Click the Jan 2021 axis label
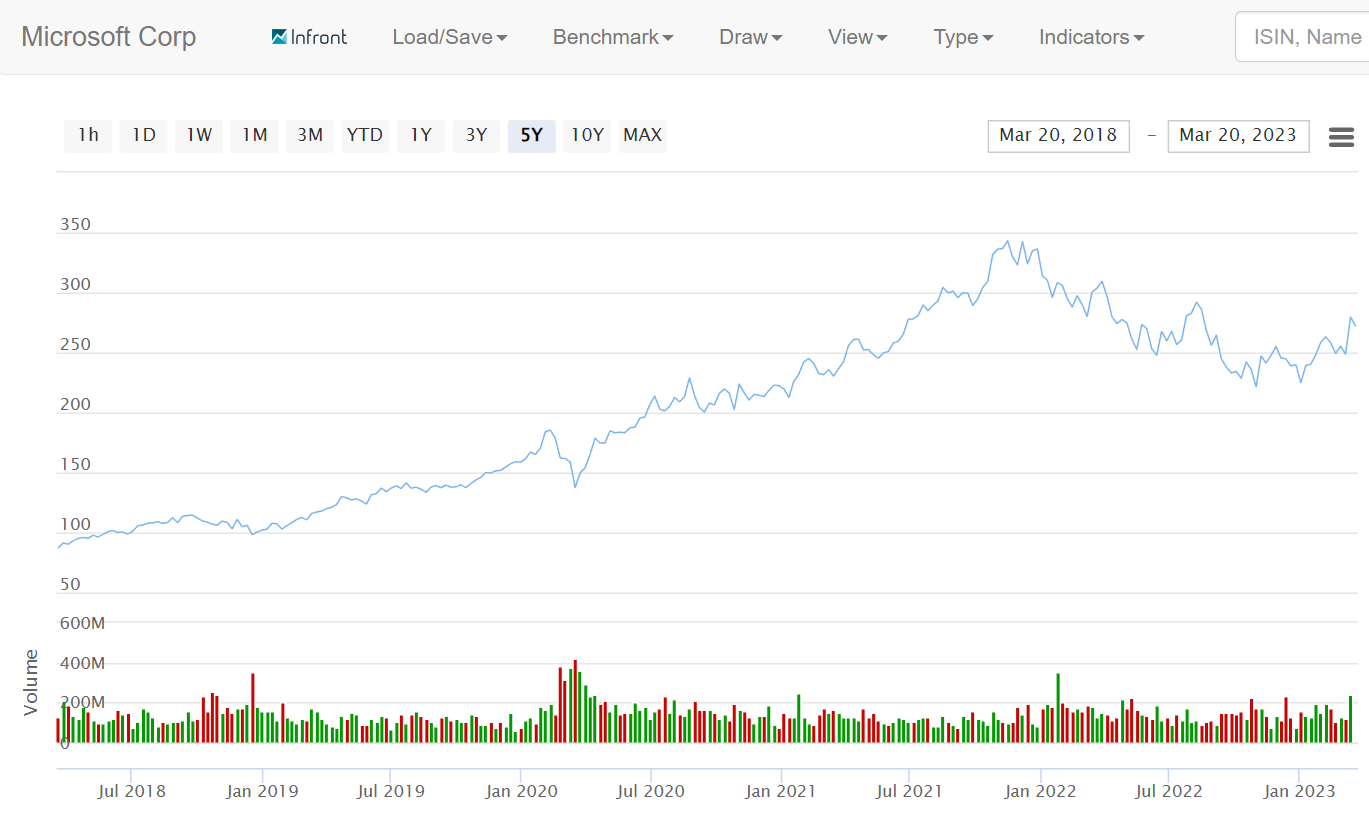The height and width of the screenshot is (815, 1369). click(x=781, y=791)
